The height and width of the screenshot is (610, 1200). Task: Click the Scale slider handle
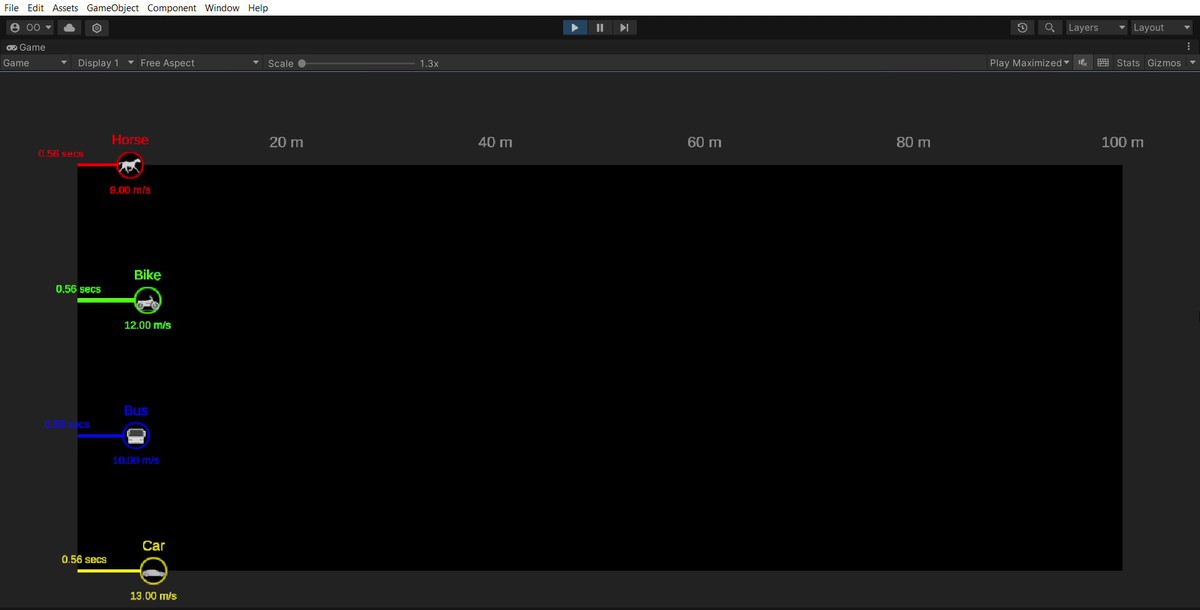302,63
